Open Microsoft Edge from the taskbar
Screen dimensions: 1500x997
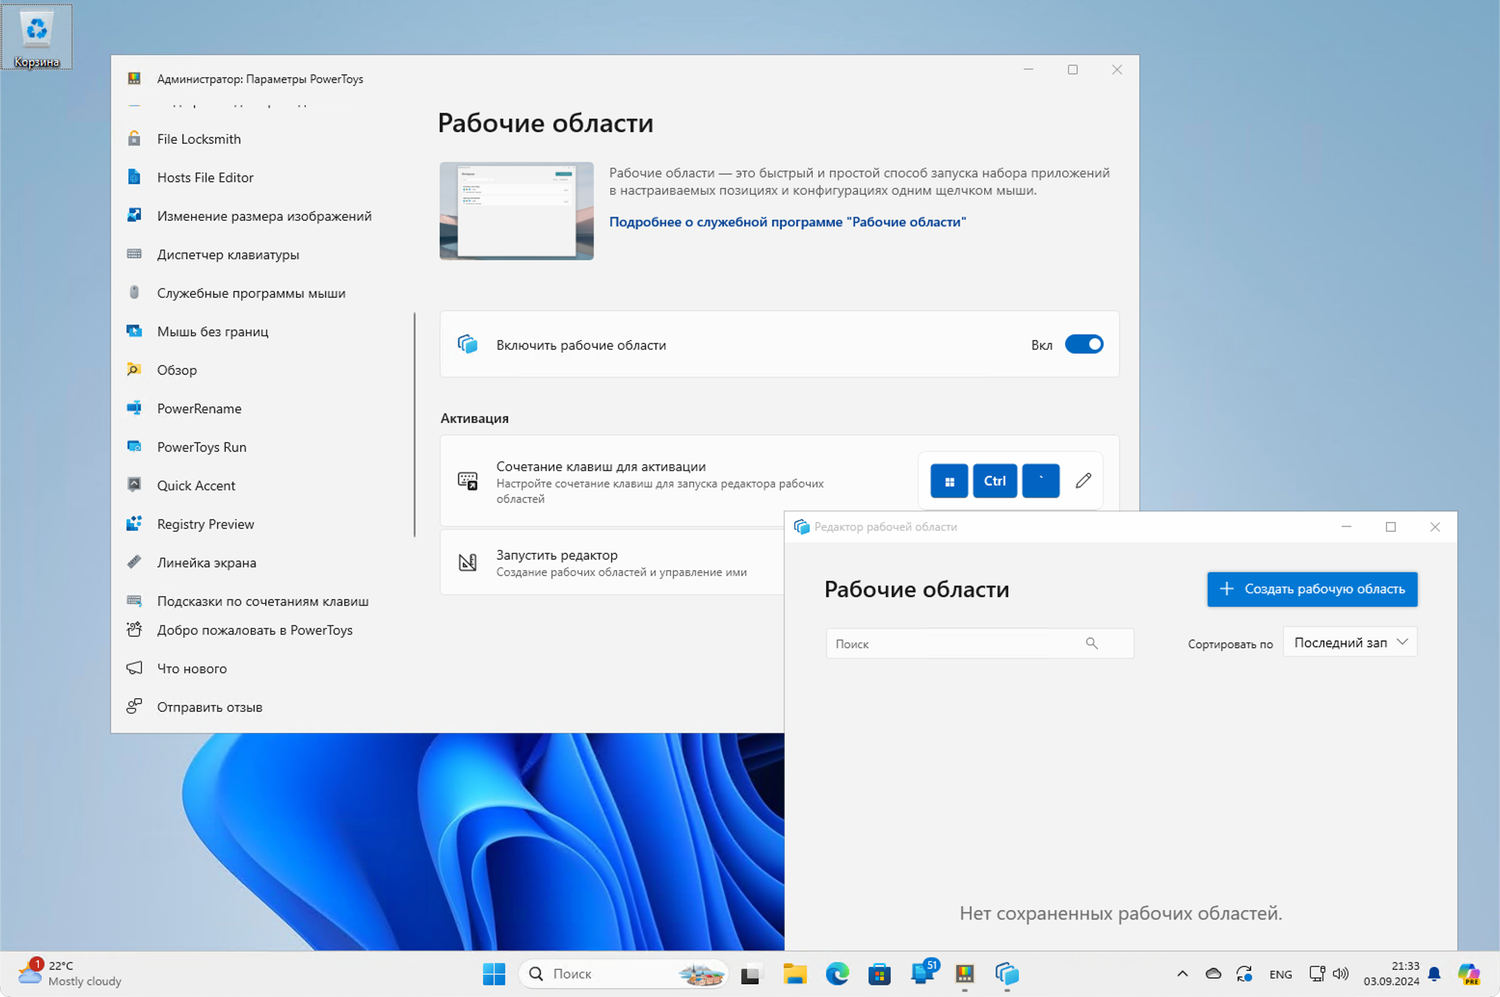pyautogui.click(x=837, y=974)
